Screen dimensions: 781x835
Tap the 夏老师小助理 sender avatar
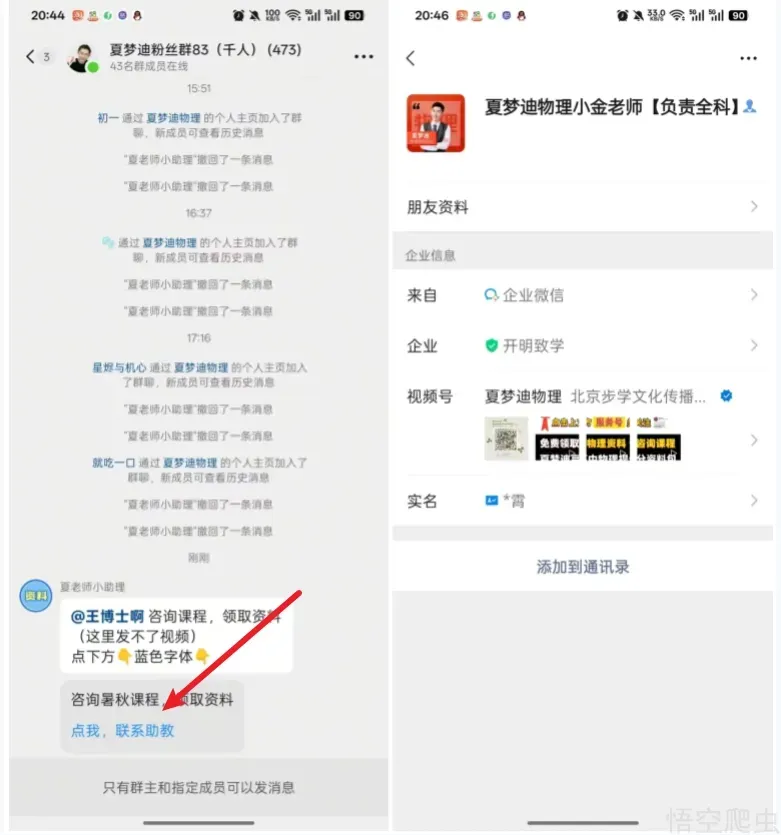click(x=36, y=595)
